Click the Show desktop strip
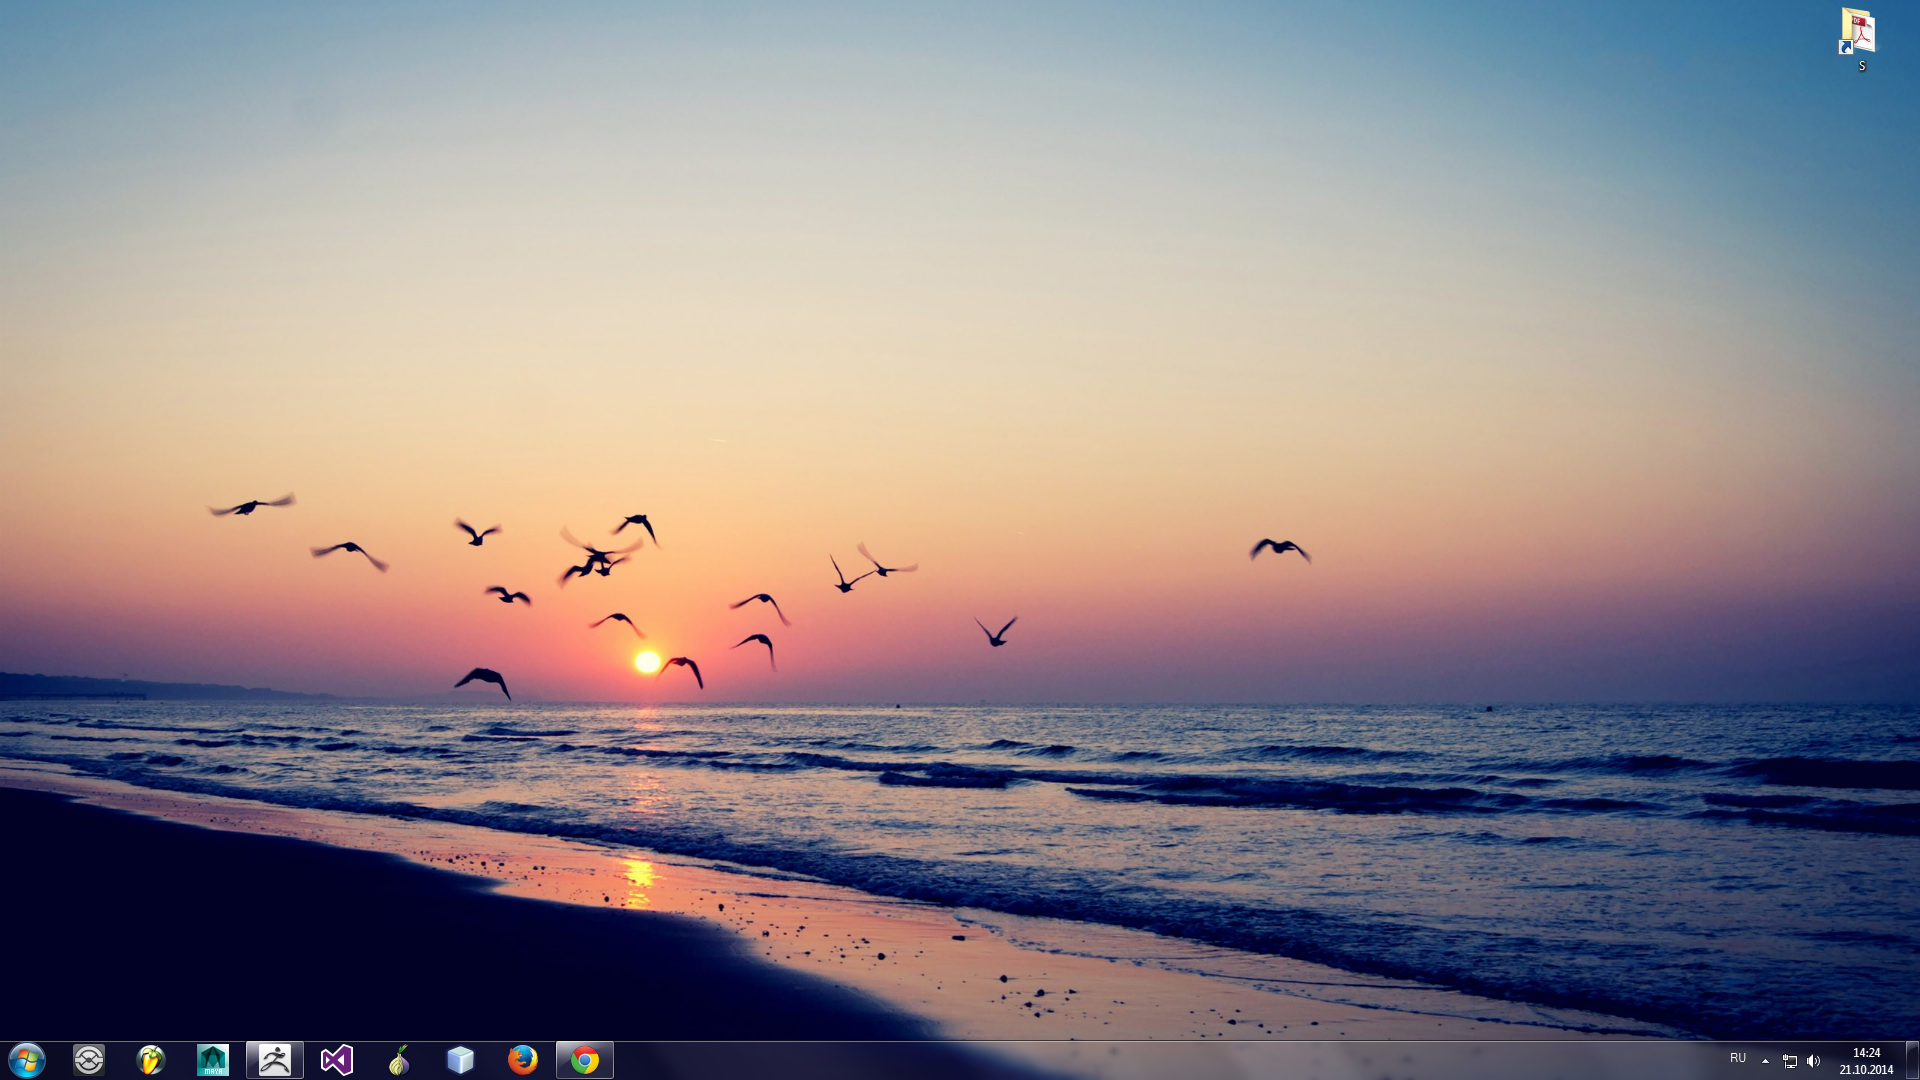Image resolution: width=1920 pixels, height=1080 pixels. [x=1912, y=1060]
